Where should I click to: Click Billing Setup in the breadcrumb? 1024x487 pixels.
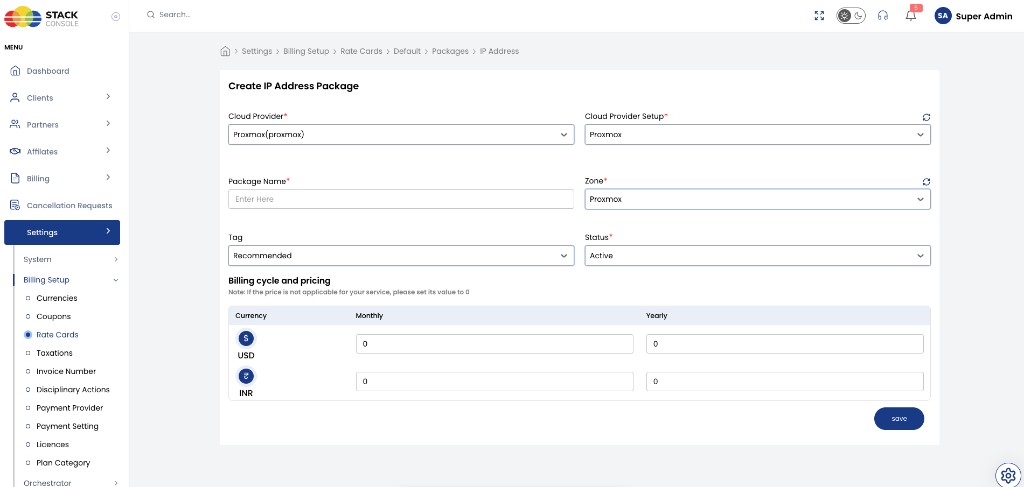click(x=306, y=51)
